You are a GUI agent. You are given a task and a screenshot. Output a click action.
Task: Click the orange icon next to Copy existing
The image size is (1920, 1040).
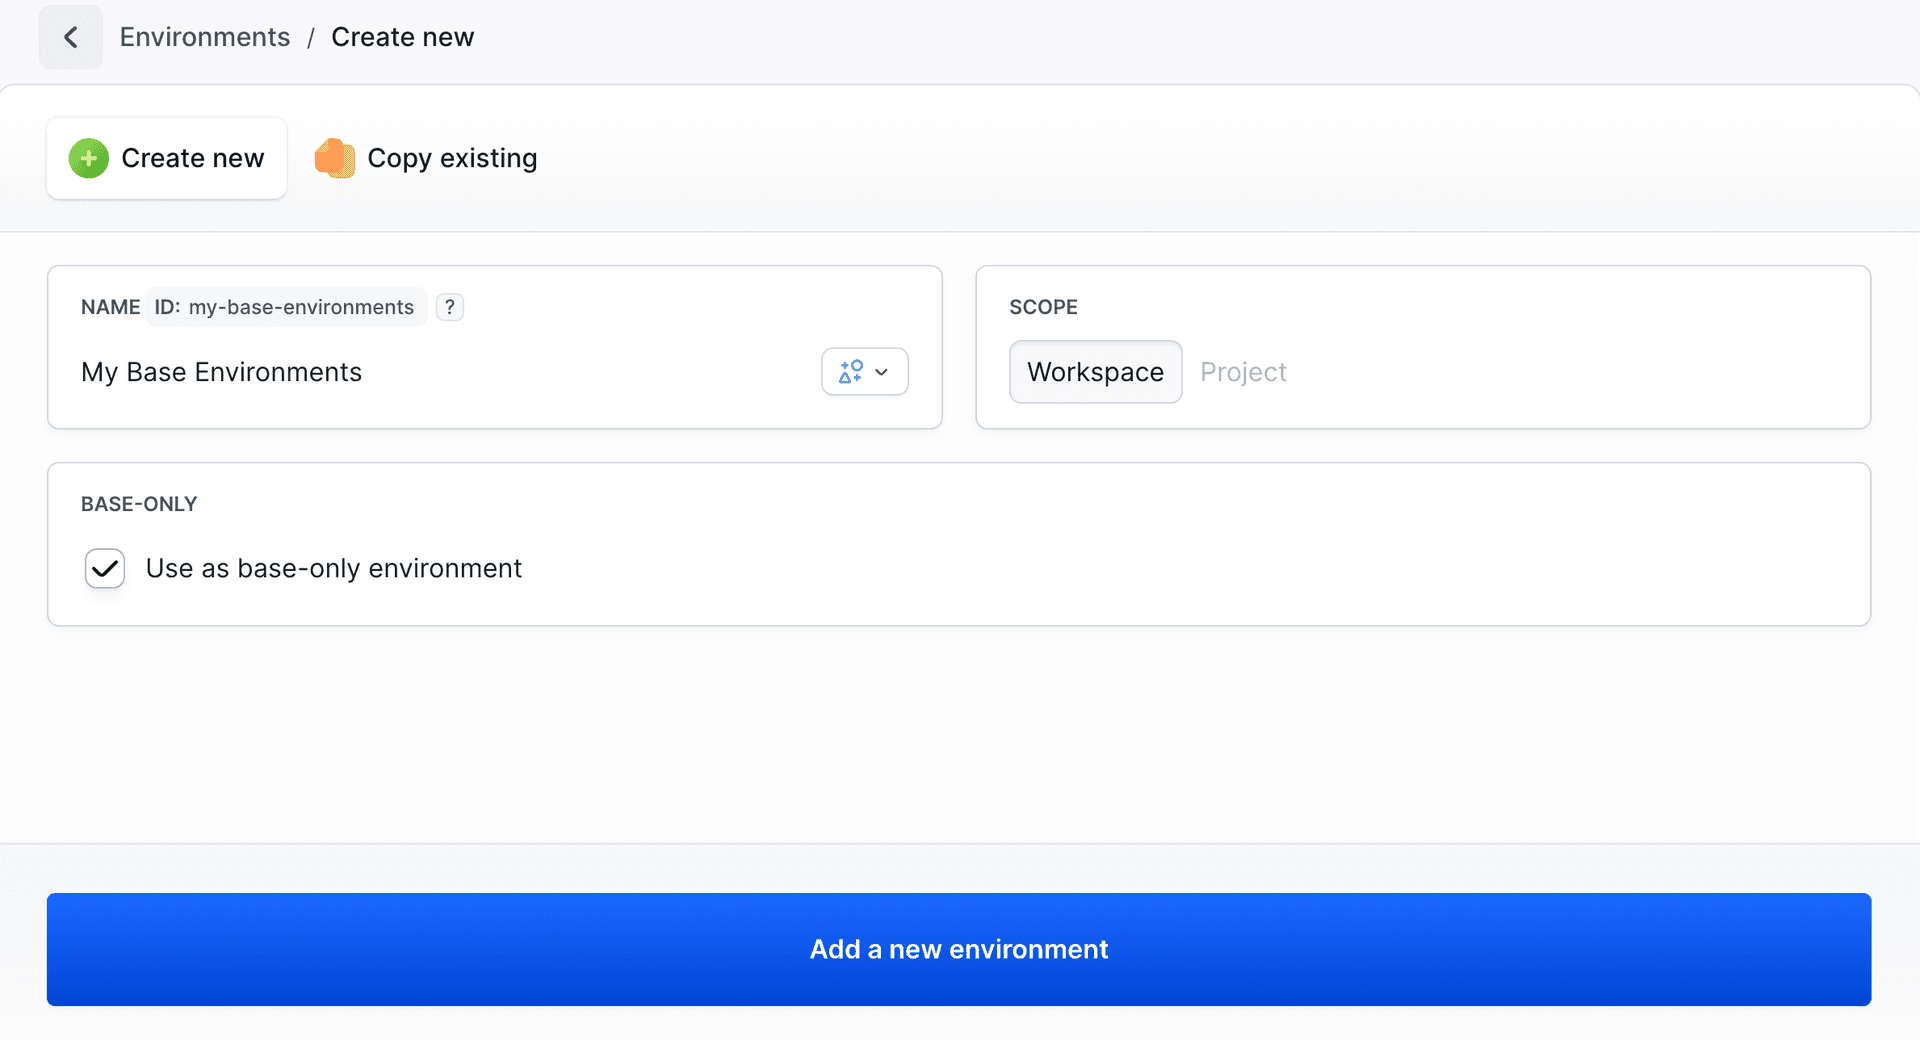click(x=334, y=157)
